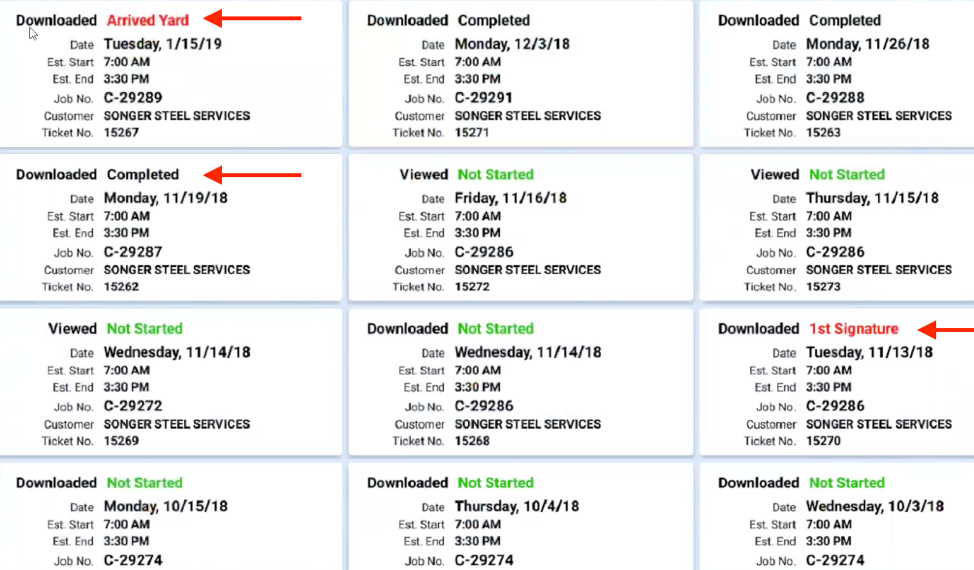Click 'Not Started' status on Friday 11/16/18 card
The image size is (974, 570).
496,174
